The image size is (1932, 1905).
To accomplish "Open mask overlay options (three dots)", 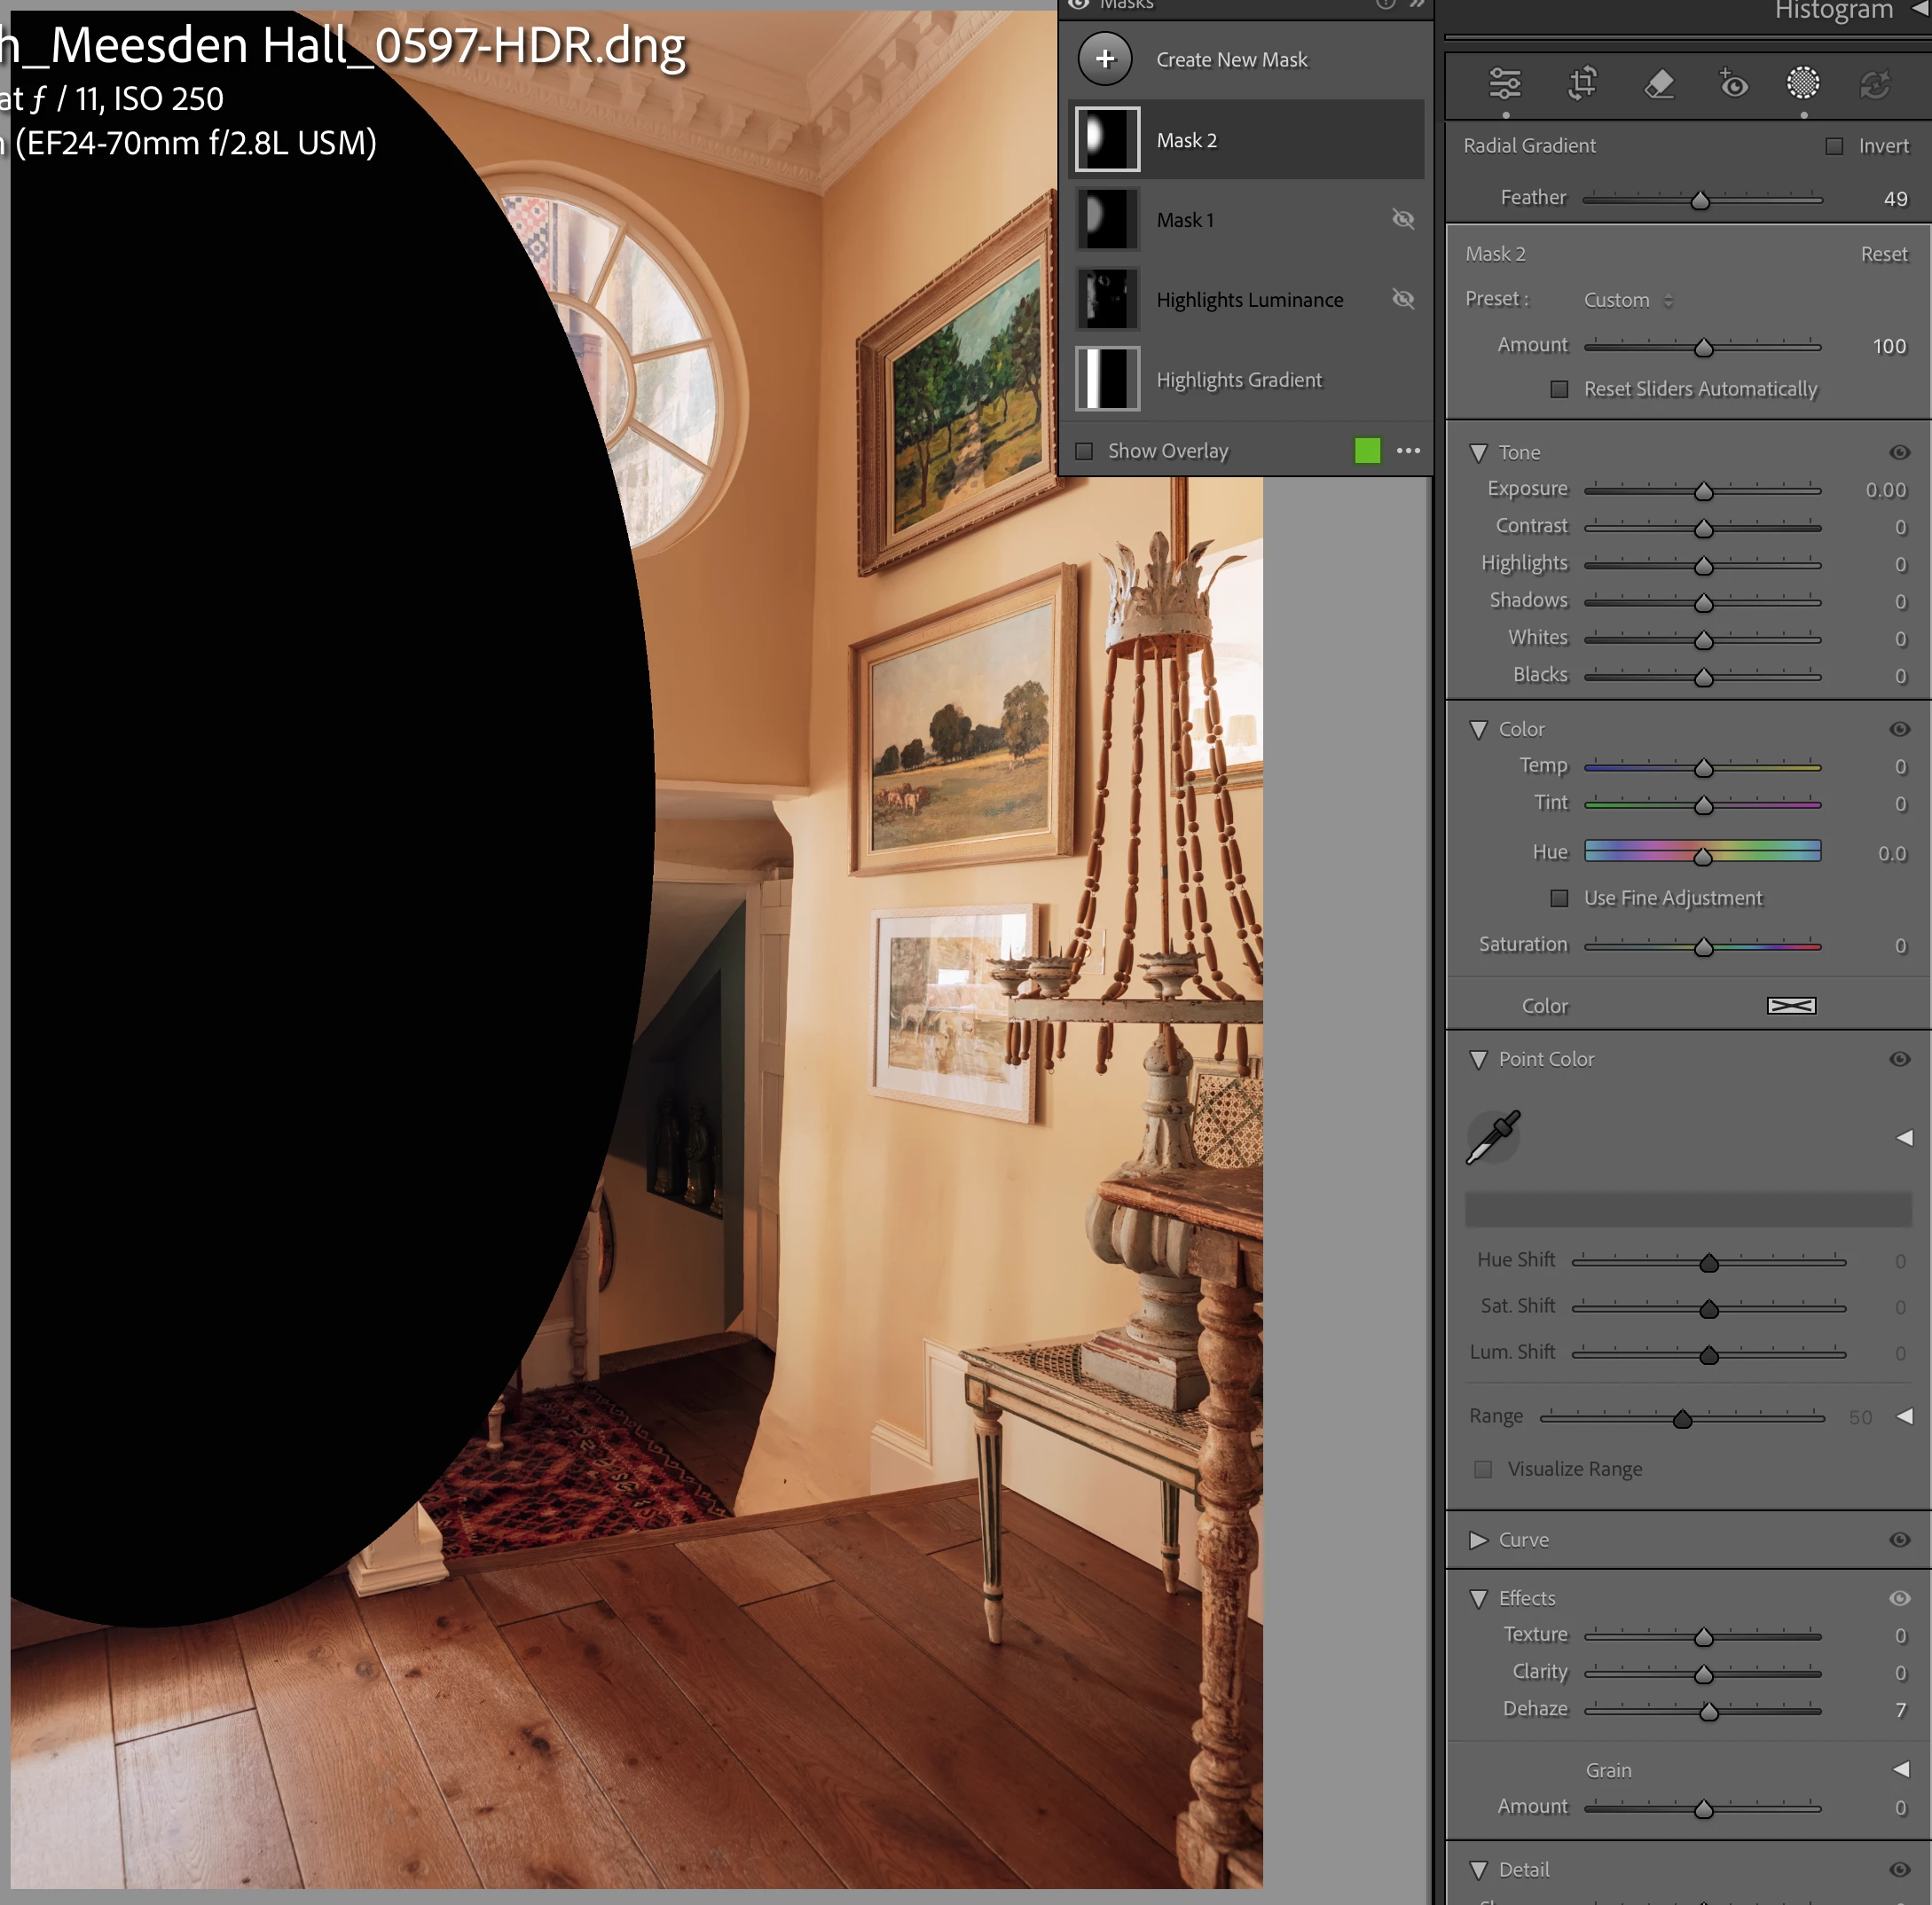I will tap(1408, 451).
